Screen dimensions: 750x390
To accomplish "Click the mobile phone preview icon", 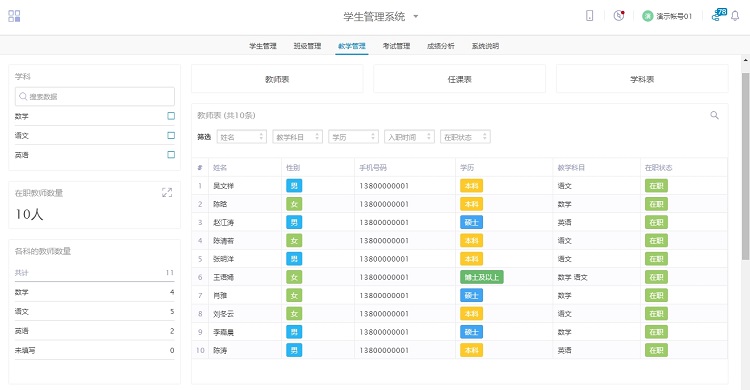I will pos(589,16).
